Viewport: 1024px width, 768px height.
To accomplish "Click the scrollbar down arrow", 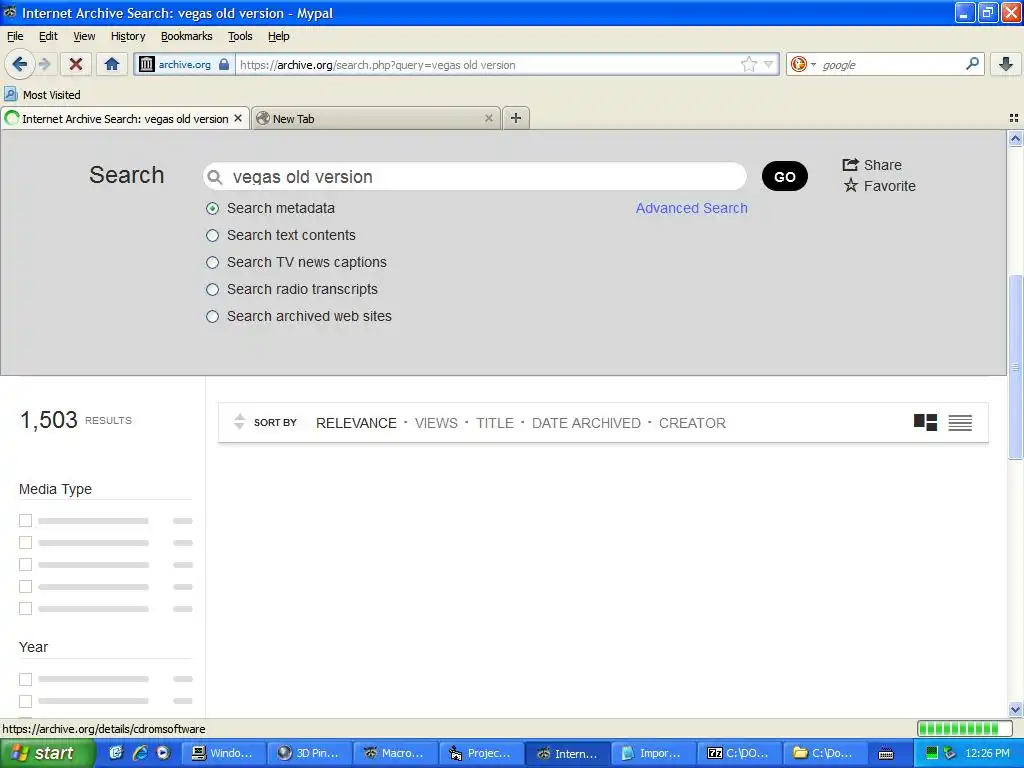I will tap(1015, 709).
